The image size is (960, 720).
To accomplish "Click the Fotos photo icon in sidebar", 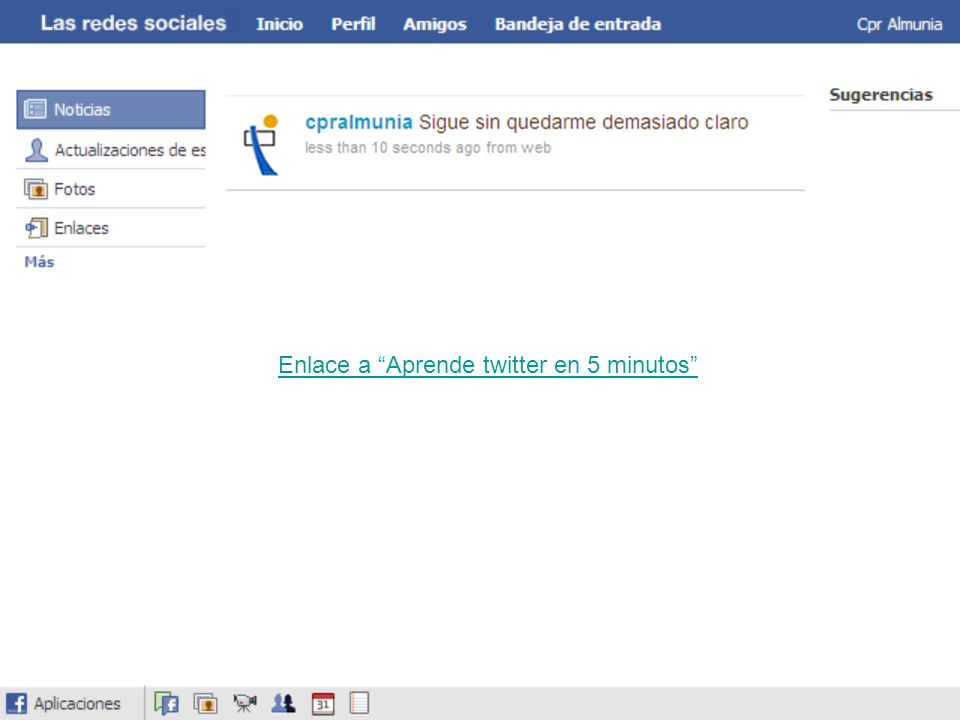I will point(36,189).
